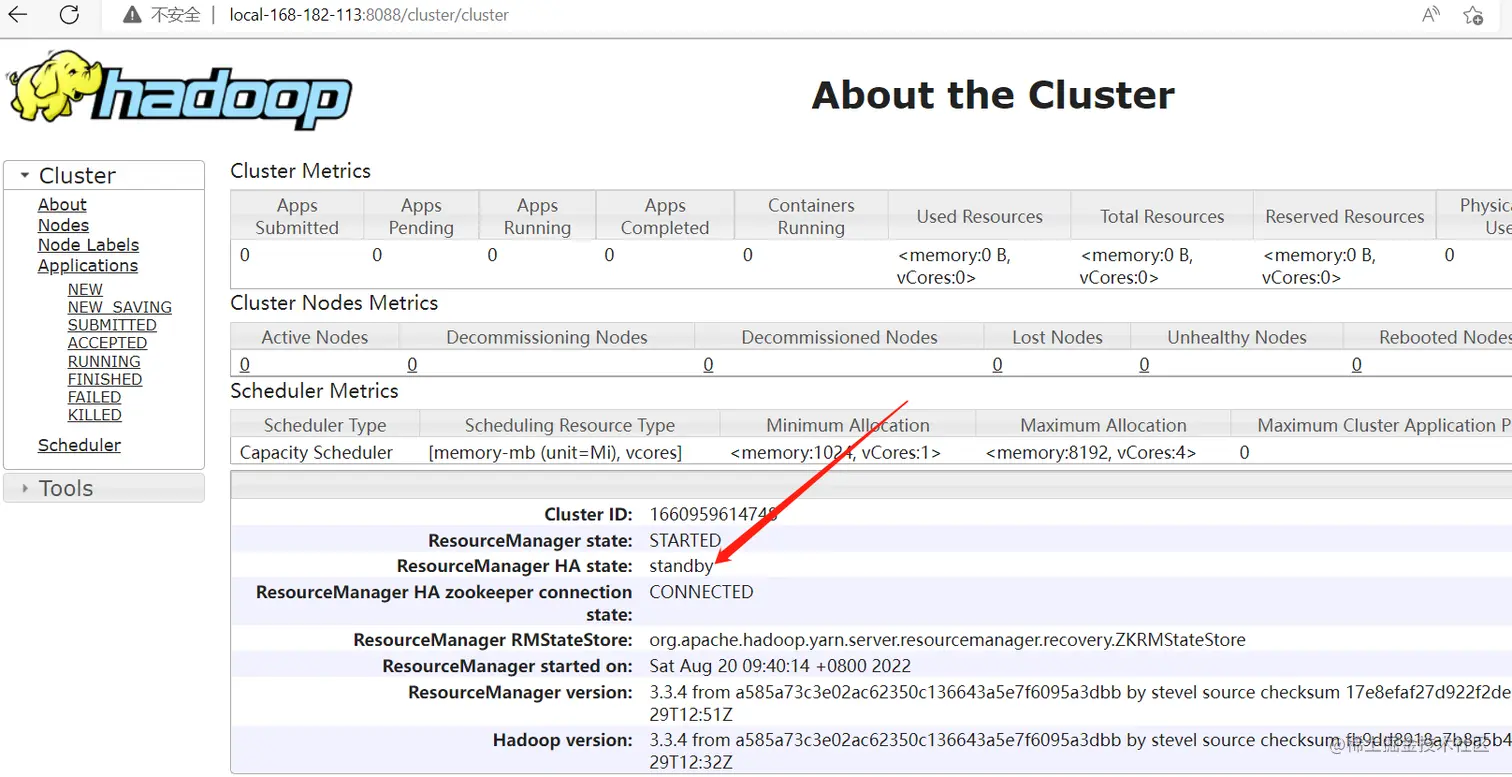Click the Scheduler Metrics section title

tap(314, 391)
